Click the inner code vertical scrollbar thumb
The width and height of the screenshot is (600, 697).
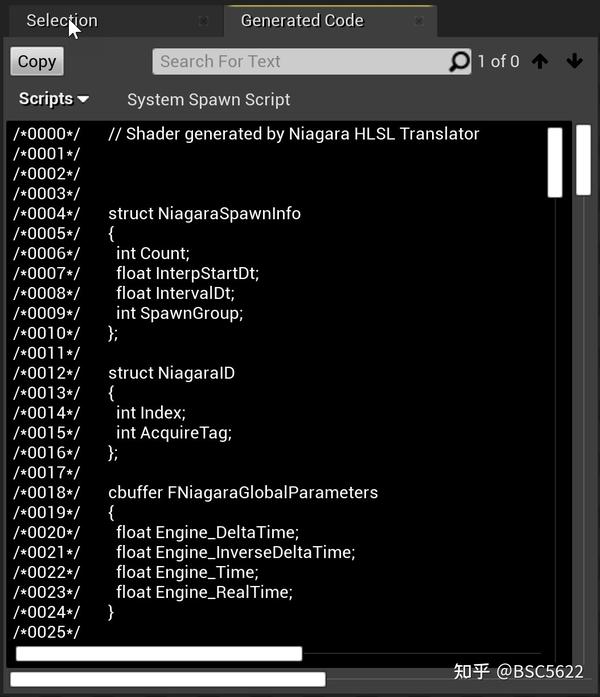point(555,162)
